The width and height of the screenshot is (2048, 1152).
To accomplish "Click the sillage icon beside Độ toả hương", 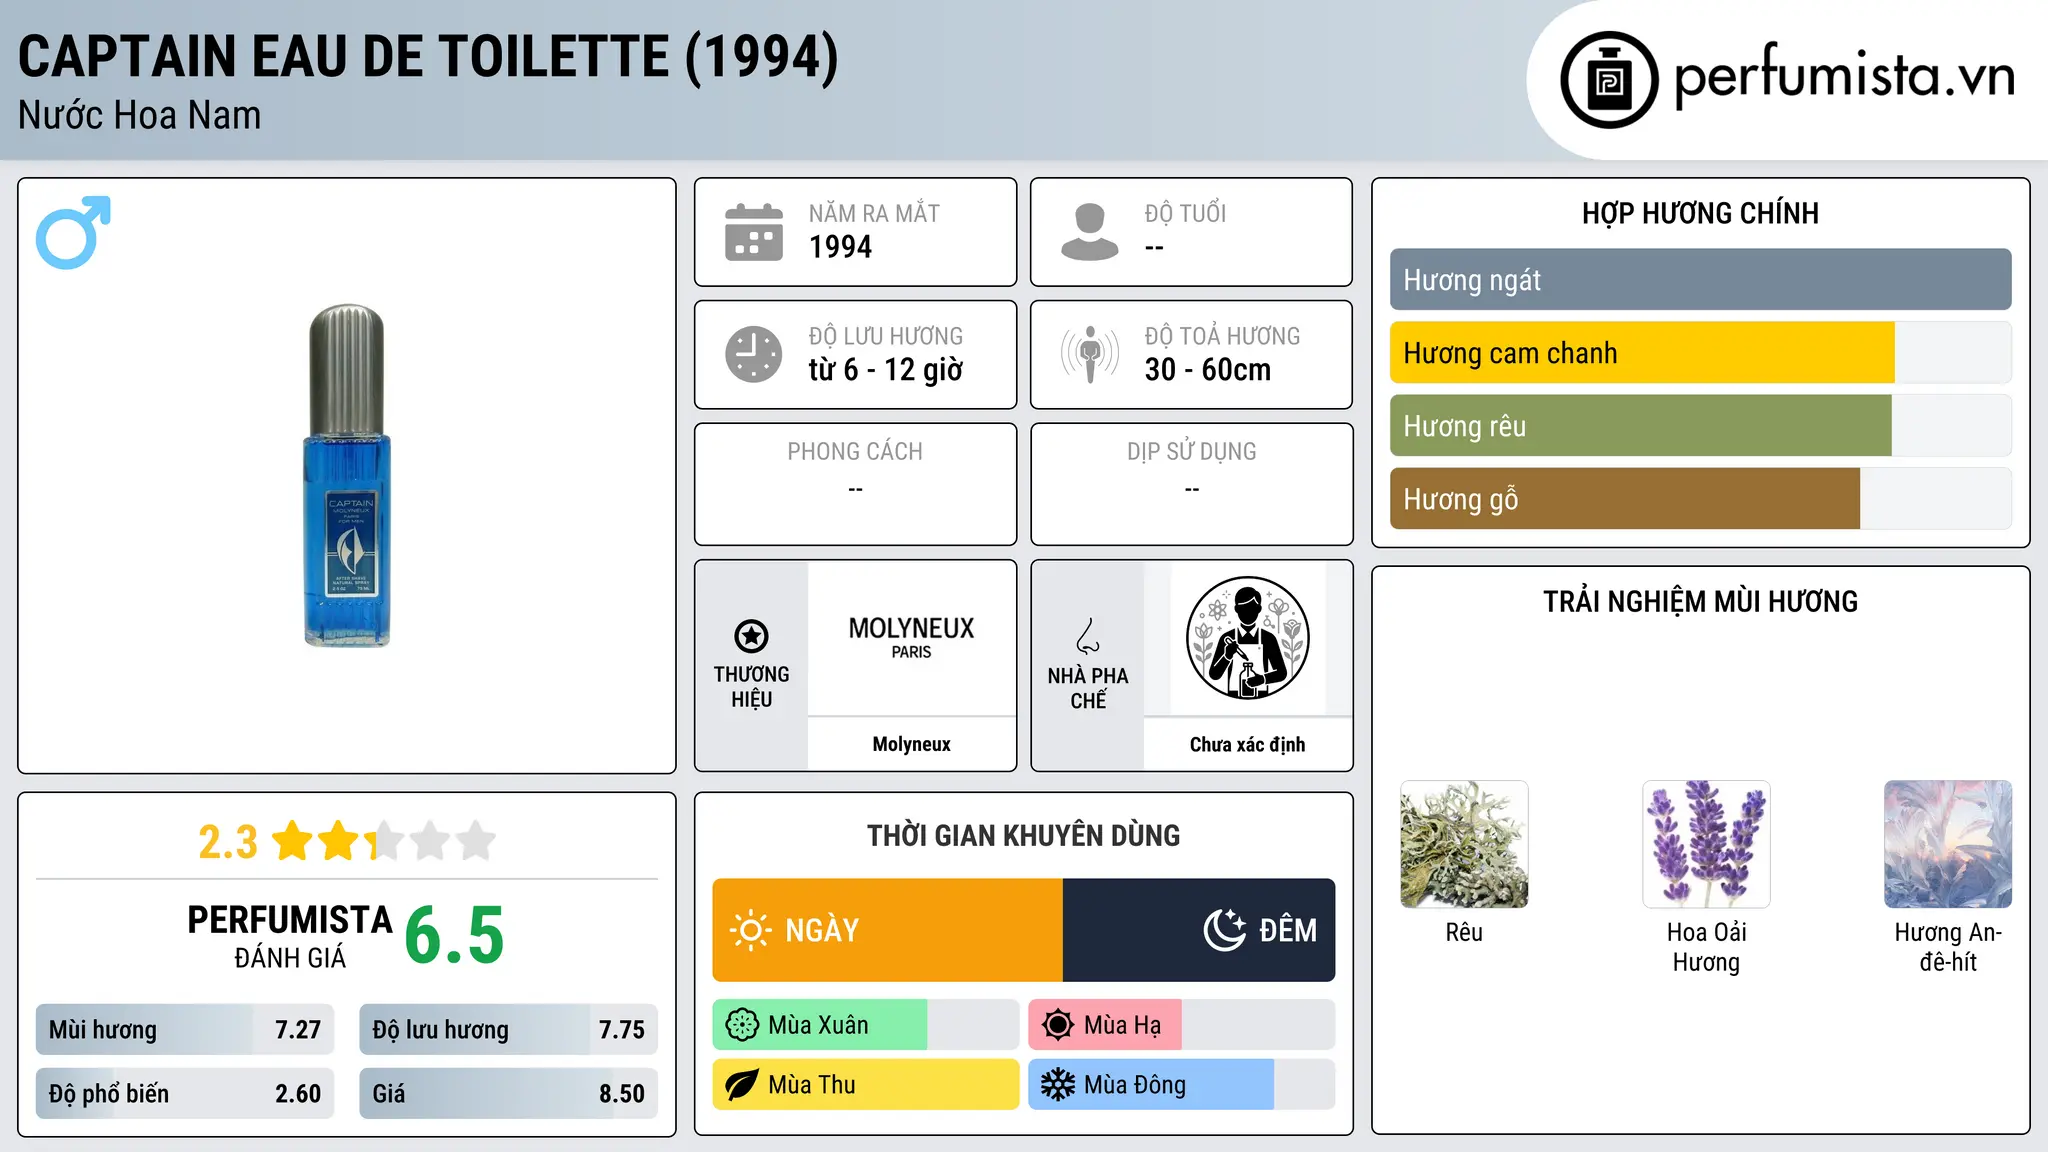I will tap(1089, 354).
